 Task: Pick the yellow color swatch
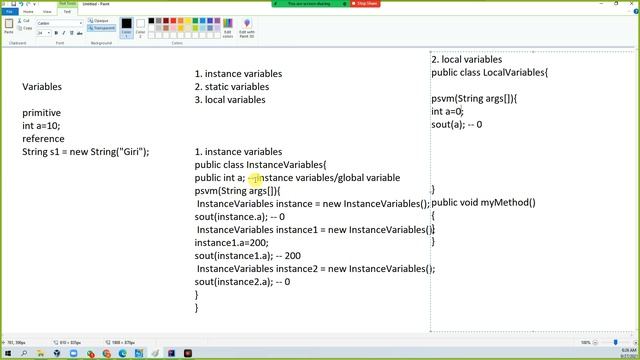(188, 20)
